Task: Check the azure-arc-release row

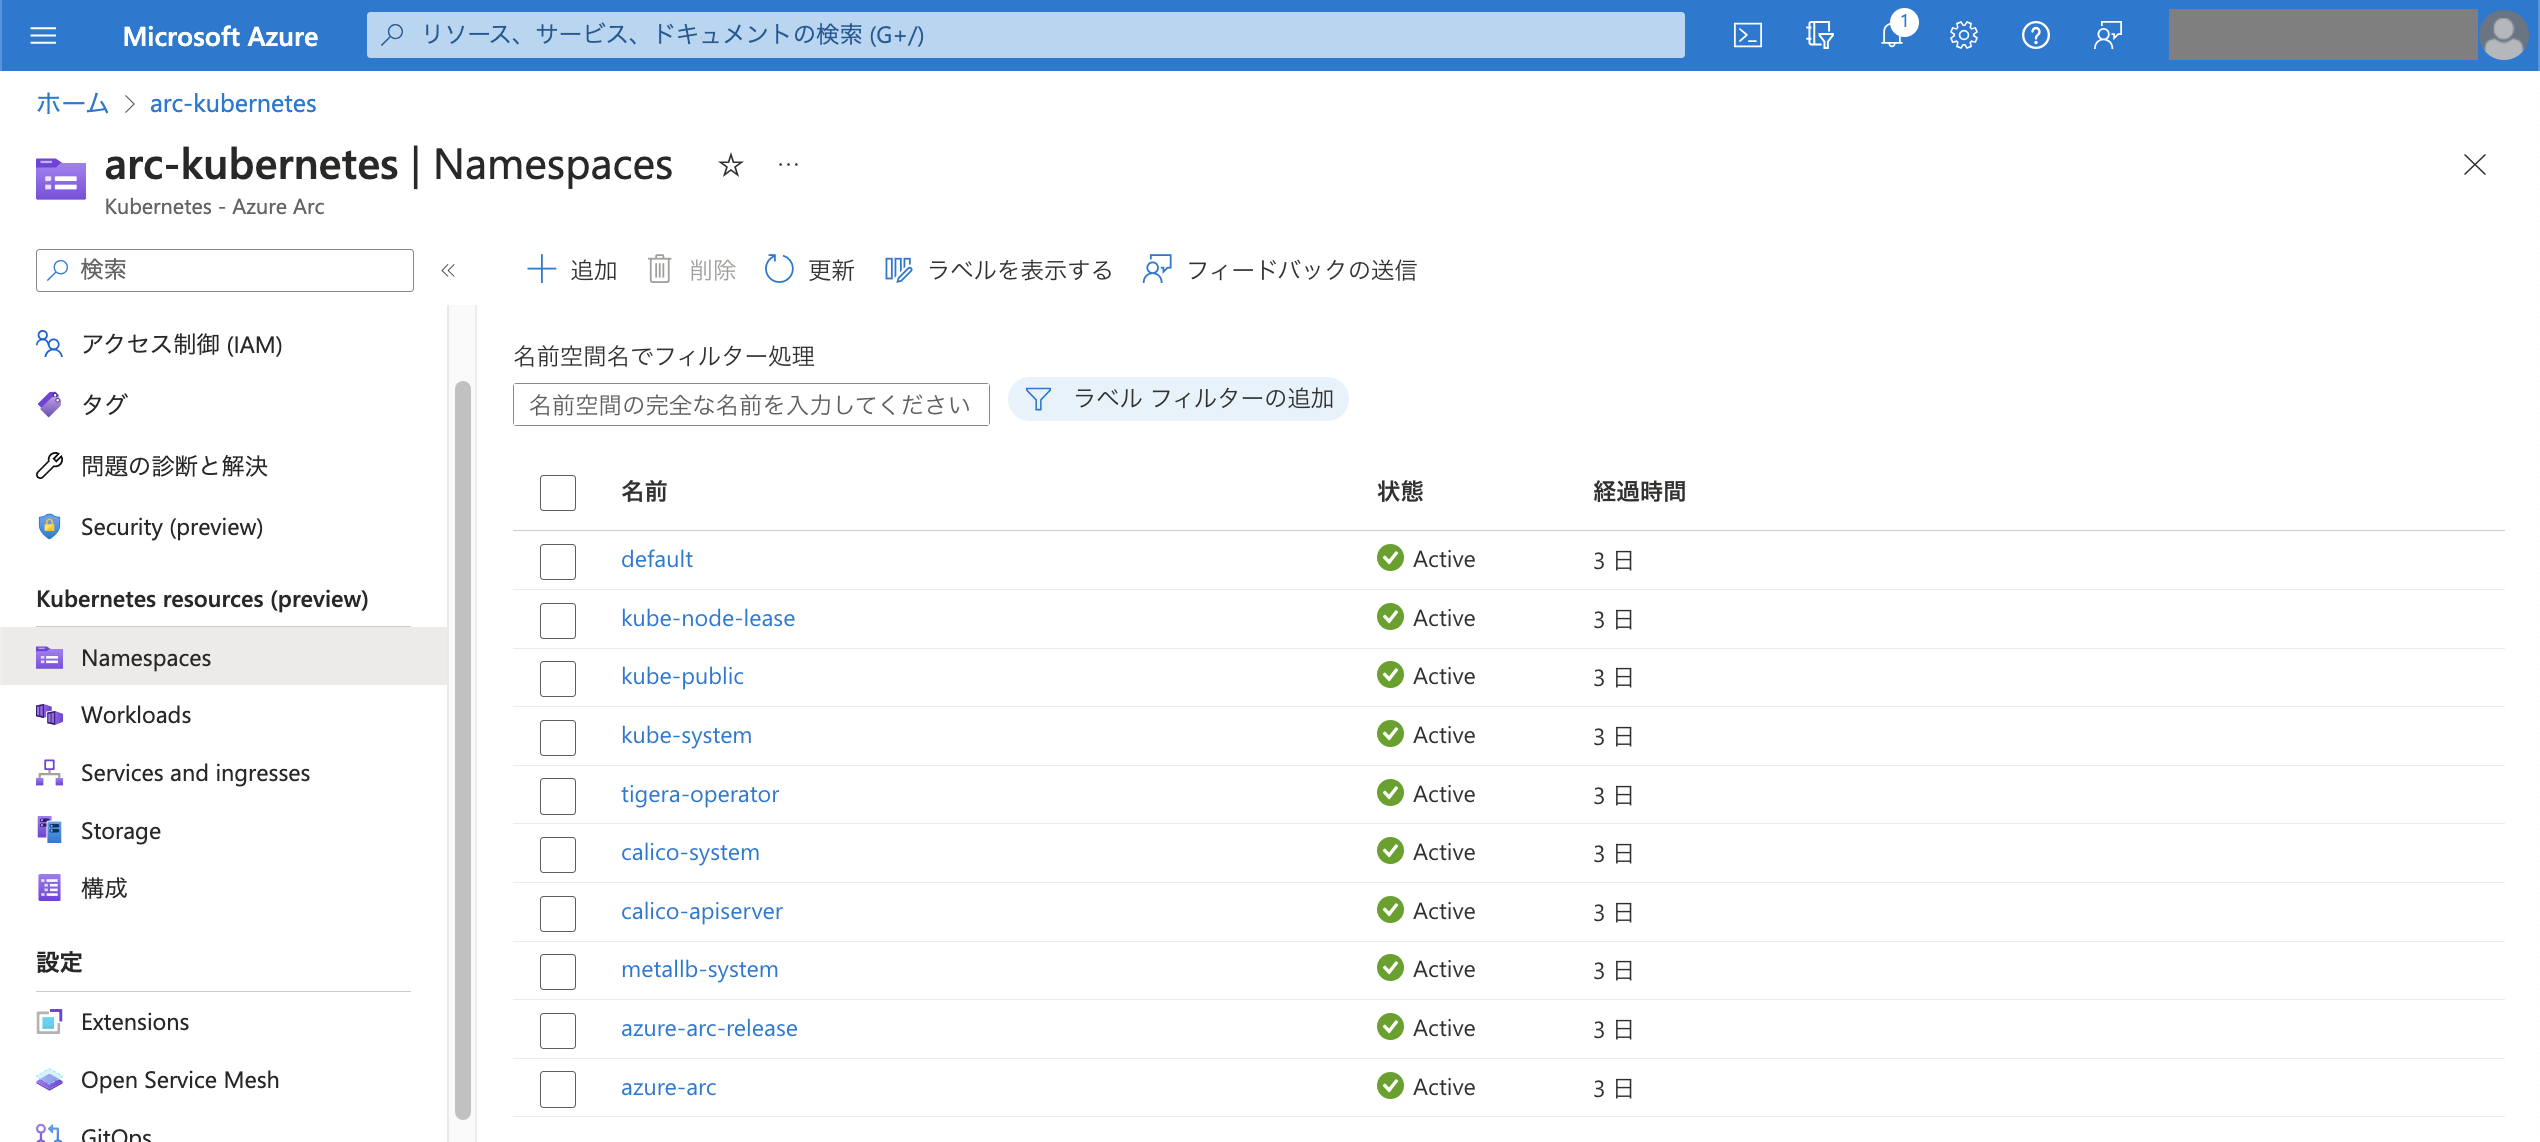Action: 558,1030
